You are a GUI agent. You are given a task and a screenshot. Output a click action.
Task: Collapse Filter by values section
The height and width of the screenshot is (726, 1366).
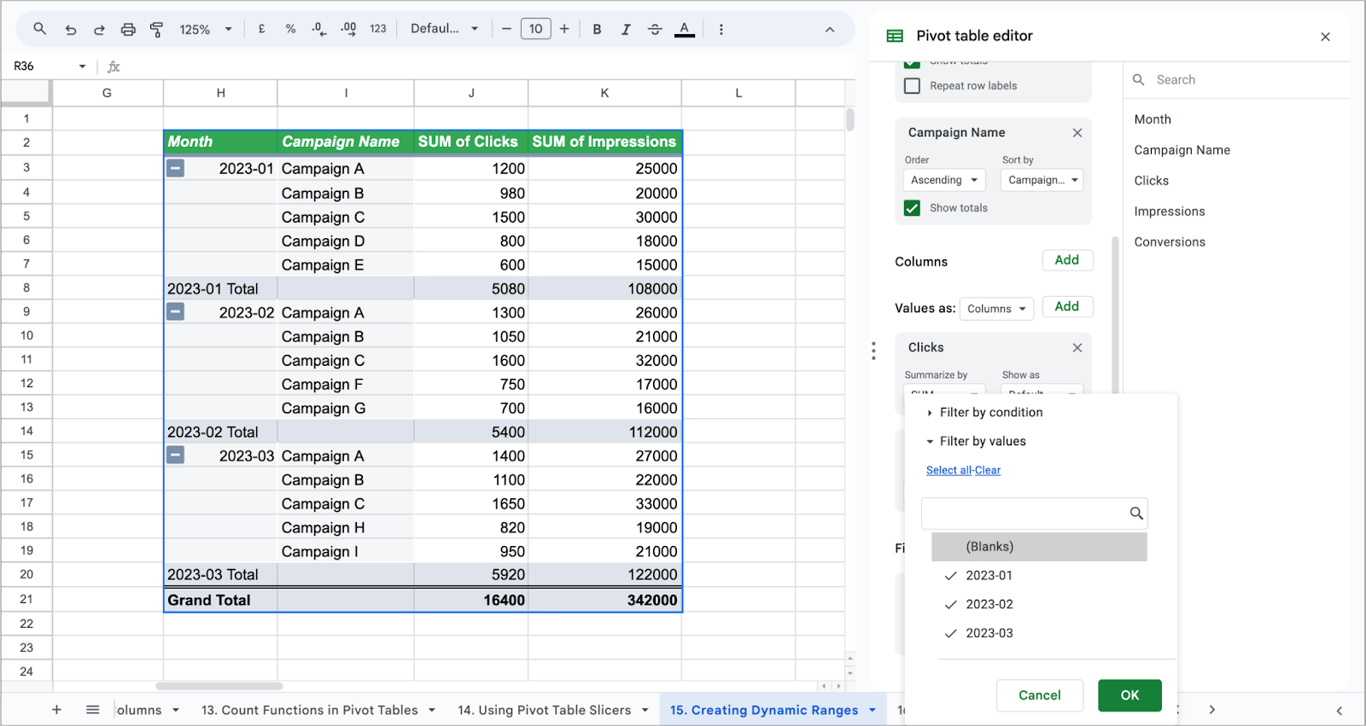tap(976, 441)
